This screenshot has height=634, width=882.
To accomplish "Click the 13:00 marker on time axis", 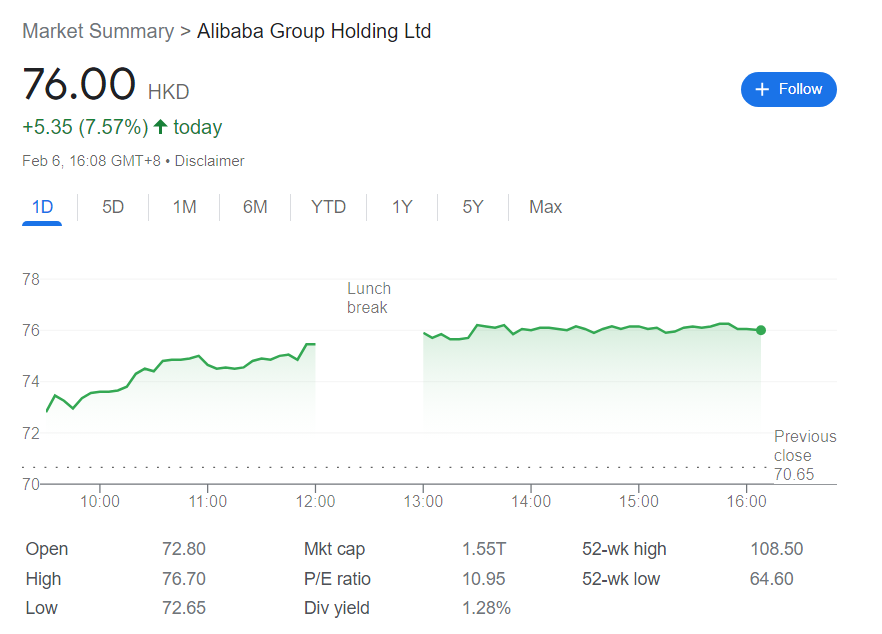I will click(x=423, y=501).
